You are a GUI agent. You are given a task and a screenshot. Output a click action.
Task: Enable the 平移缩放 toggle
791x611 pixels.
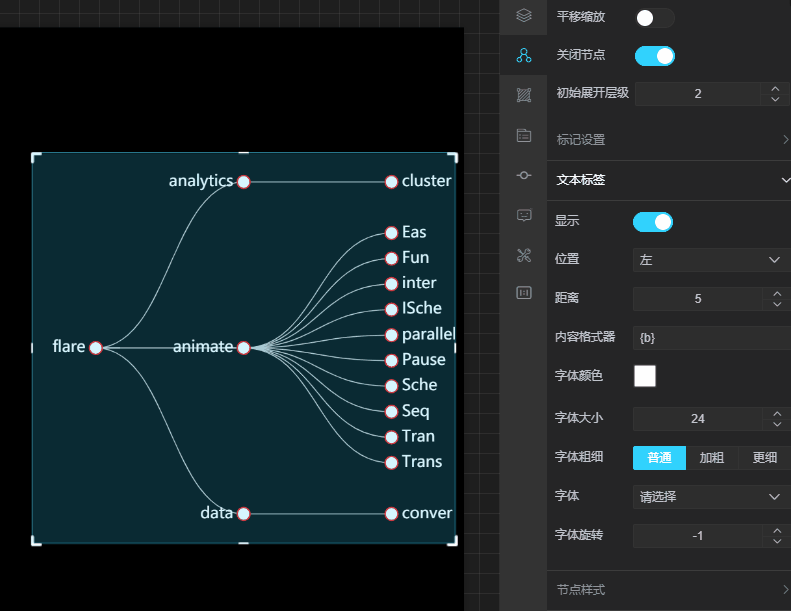point(654,18)
